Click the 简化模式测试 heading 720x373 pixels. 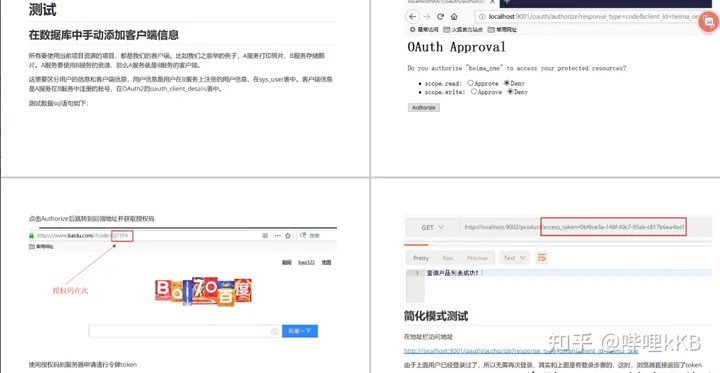tap(436, 316)
